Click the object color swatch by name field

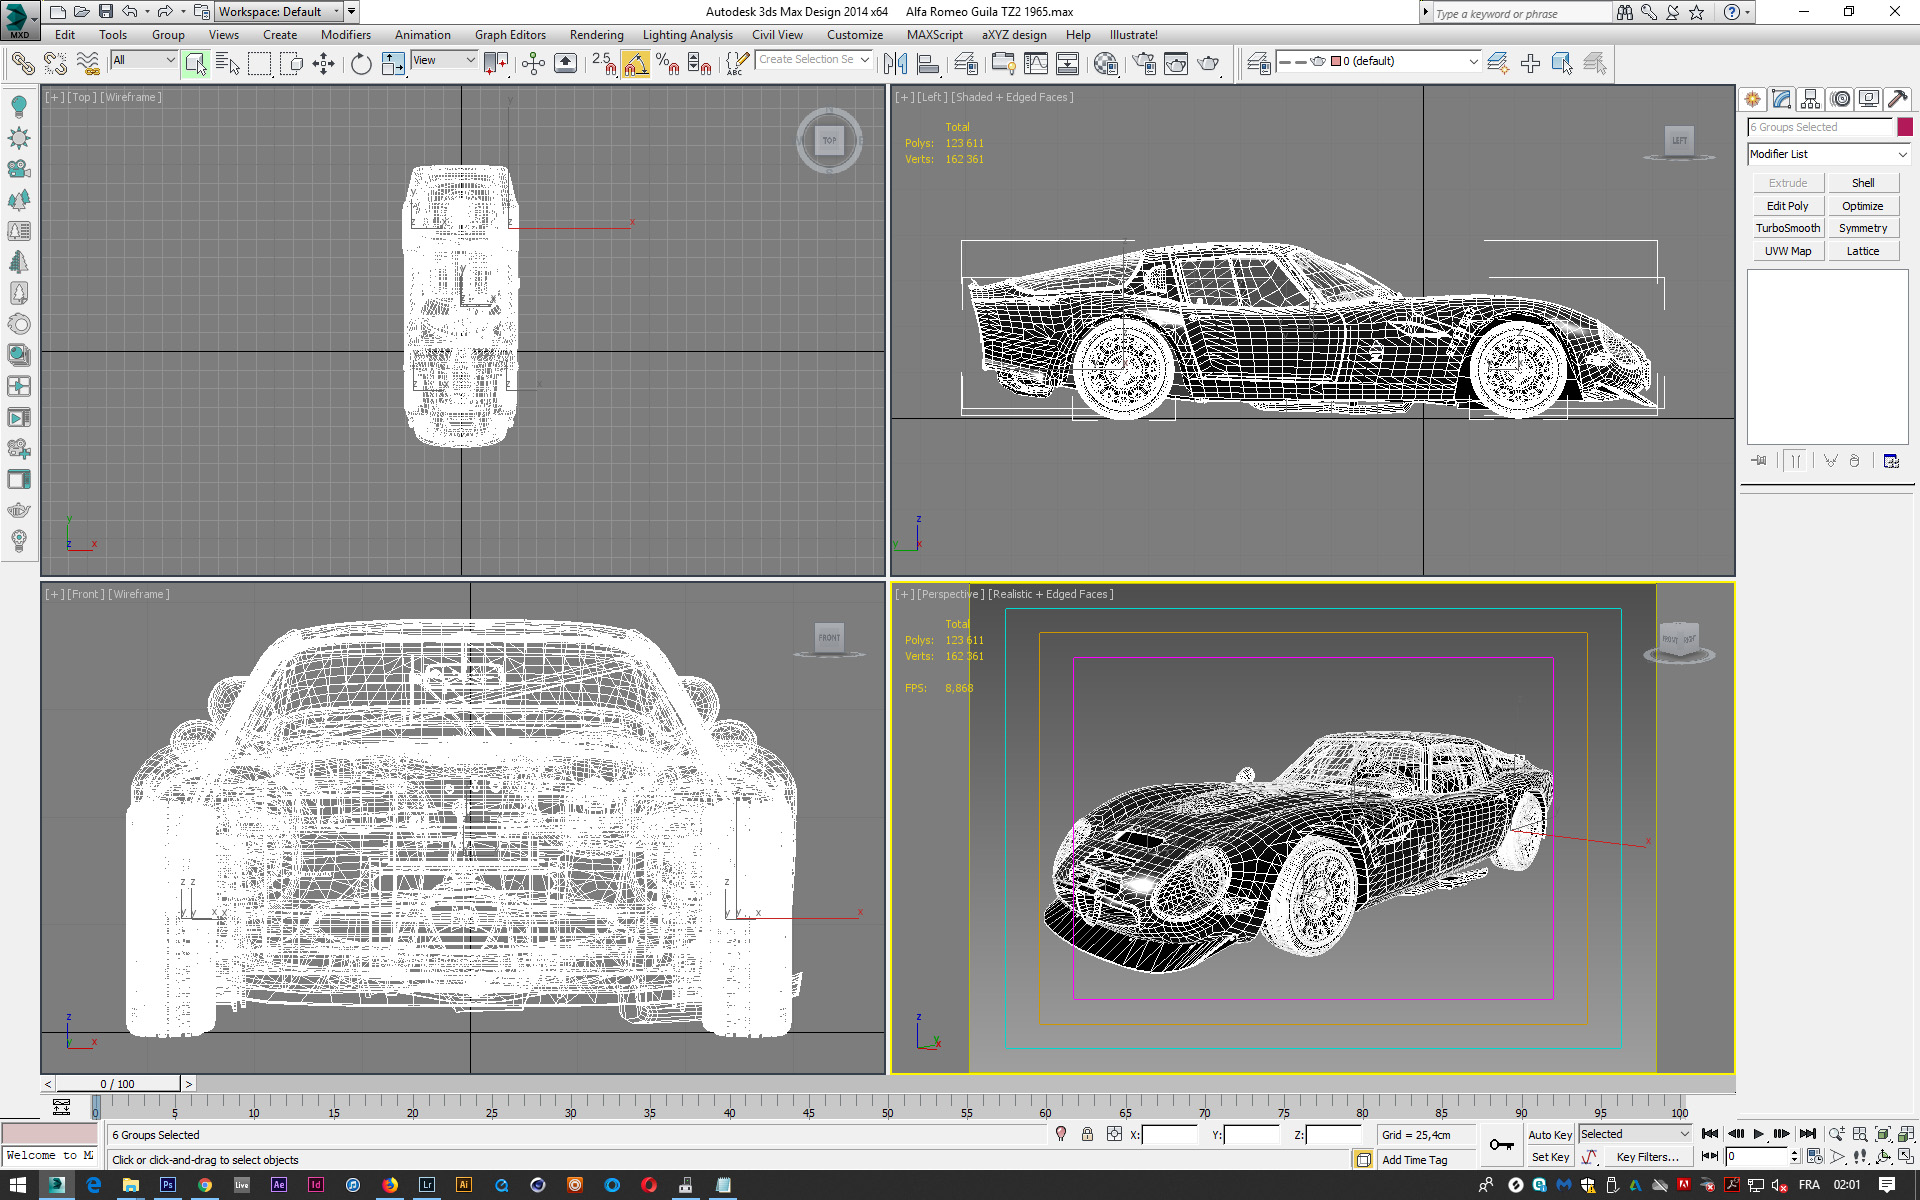click(1905, 127)
